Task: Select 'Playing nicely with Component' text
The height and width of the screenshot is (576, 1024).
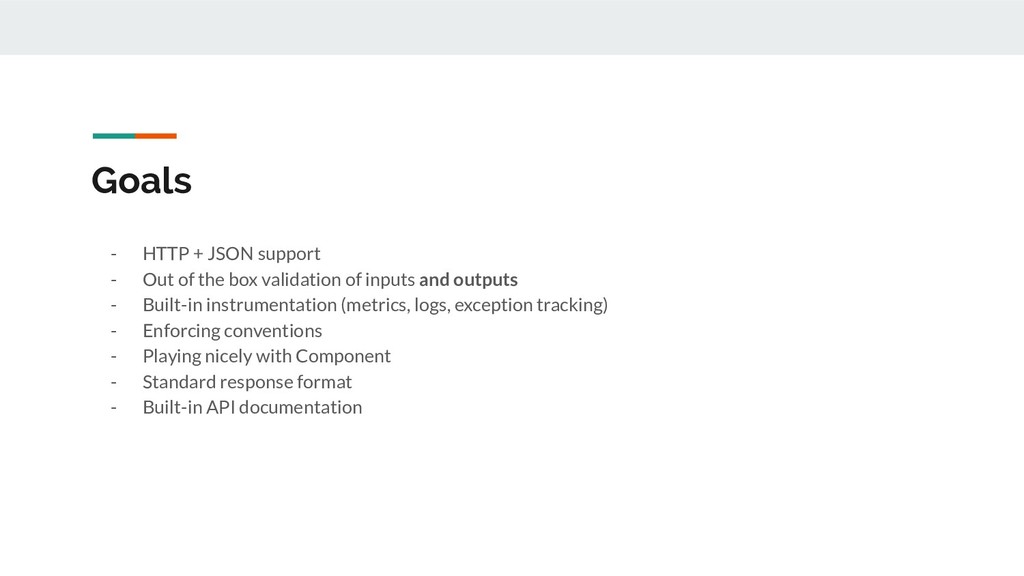Action: [x=266, y=356]
